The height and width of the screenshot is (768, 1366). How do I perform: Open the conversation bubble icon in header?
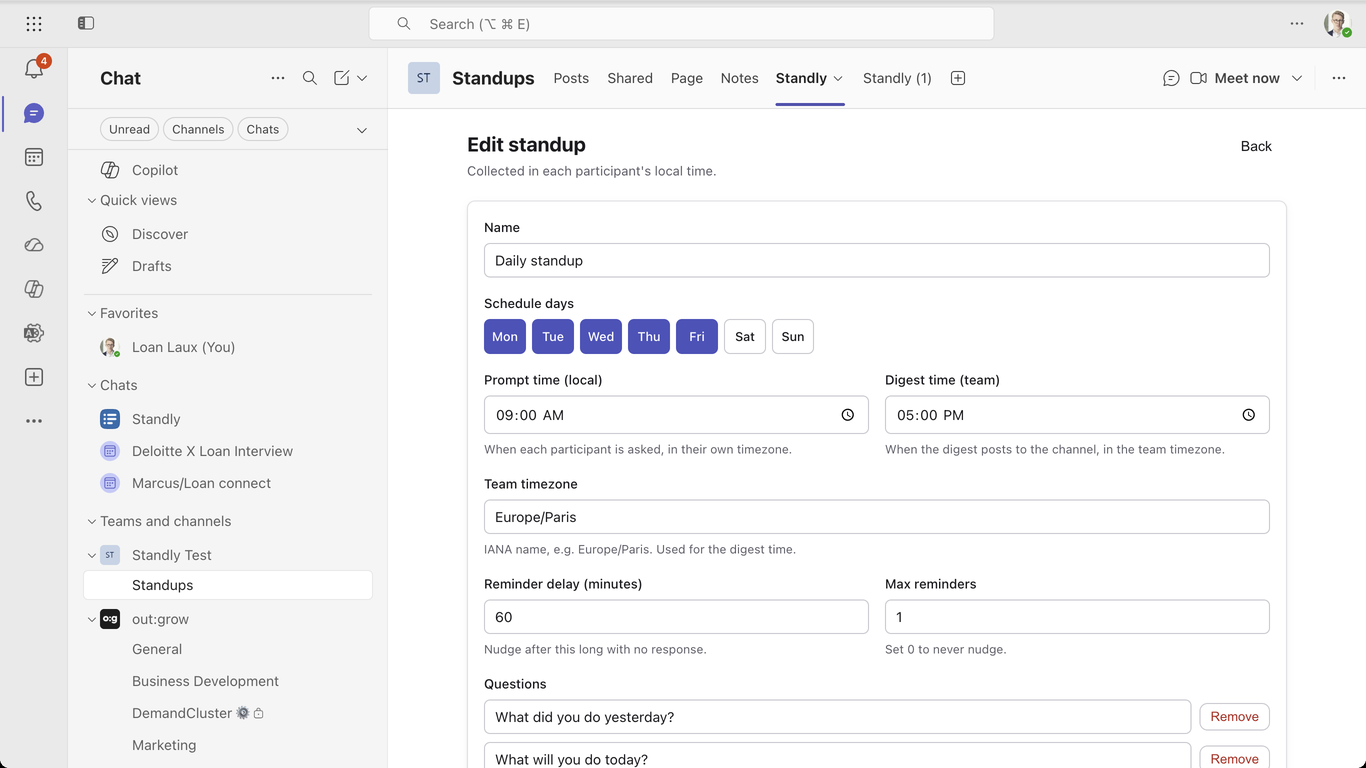[1171, 78]
